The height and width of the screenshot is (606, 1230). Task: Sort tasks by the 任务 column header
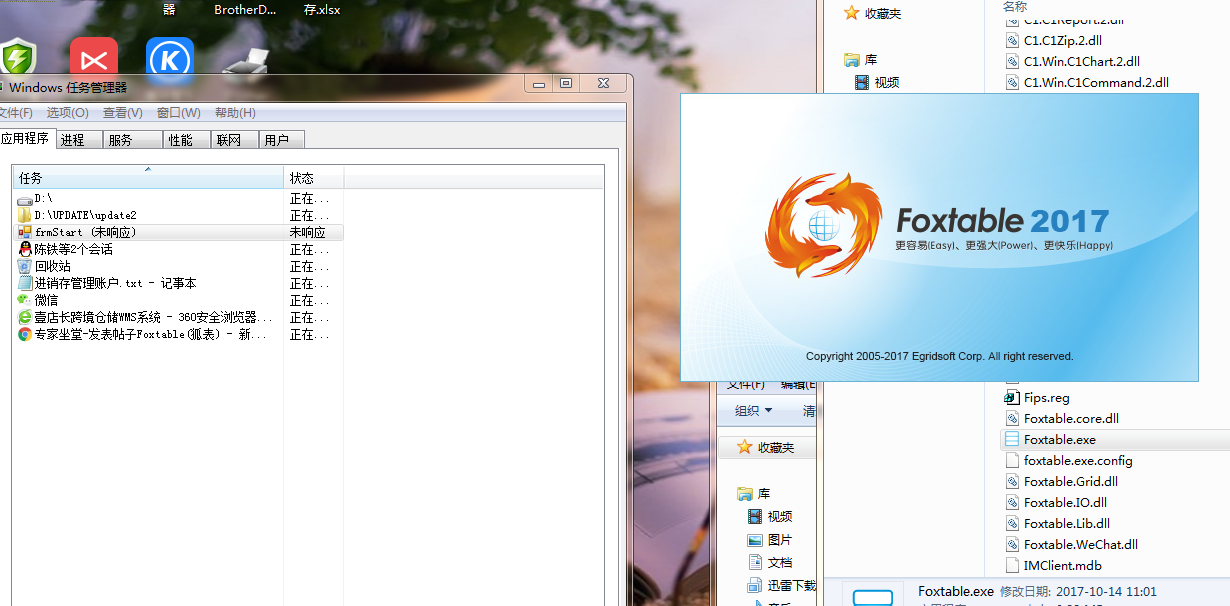click(148, 178)
